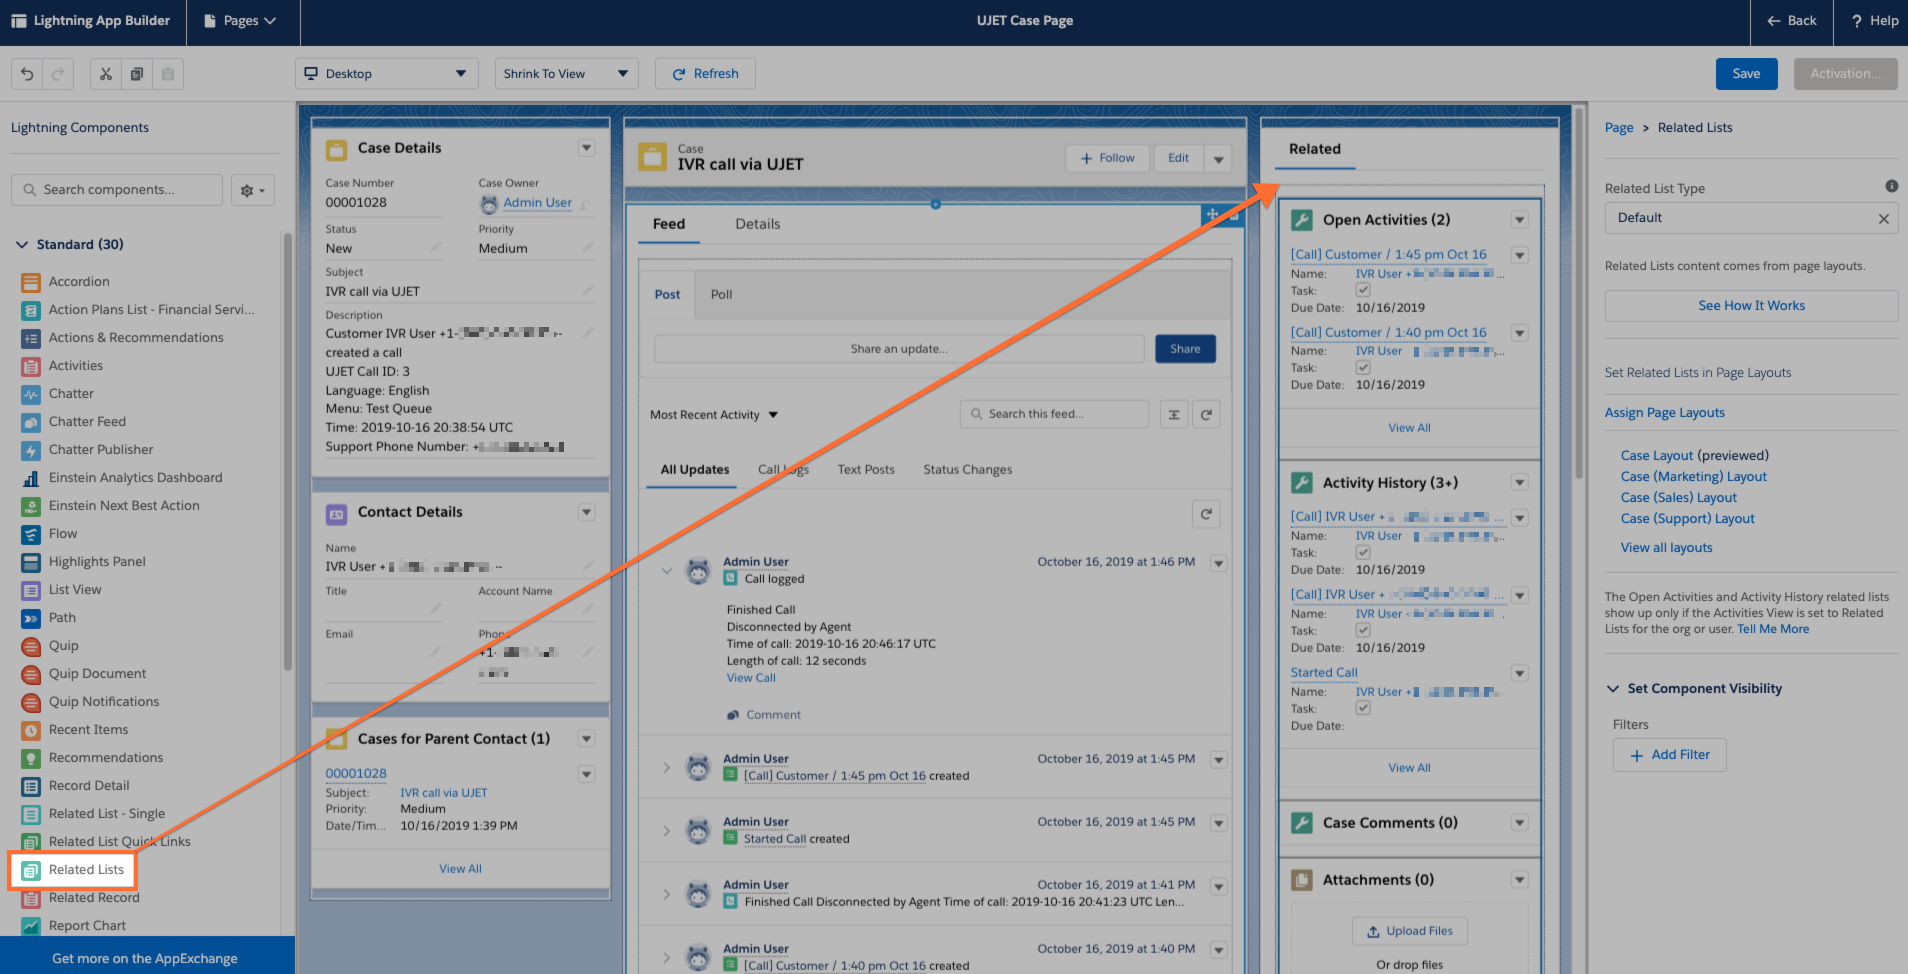Select the Report Chart component icon
Viewport: 1908px width, 974px height.
pos(31,926)
